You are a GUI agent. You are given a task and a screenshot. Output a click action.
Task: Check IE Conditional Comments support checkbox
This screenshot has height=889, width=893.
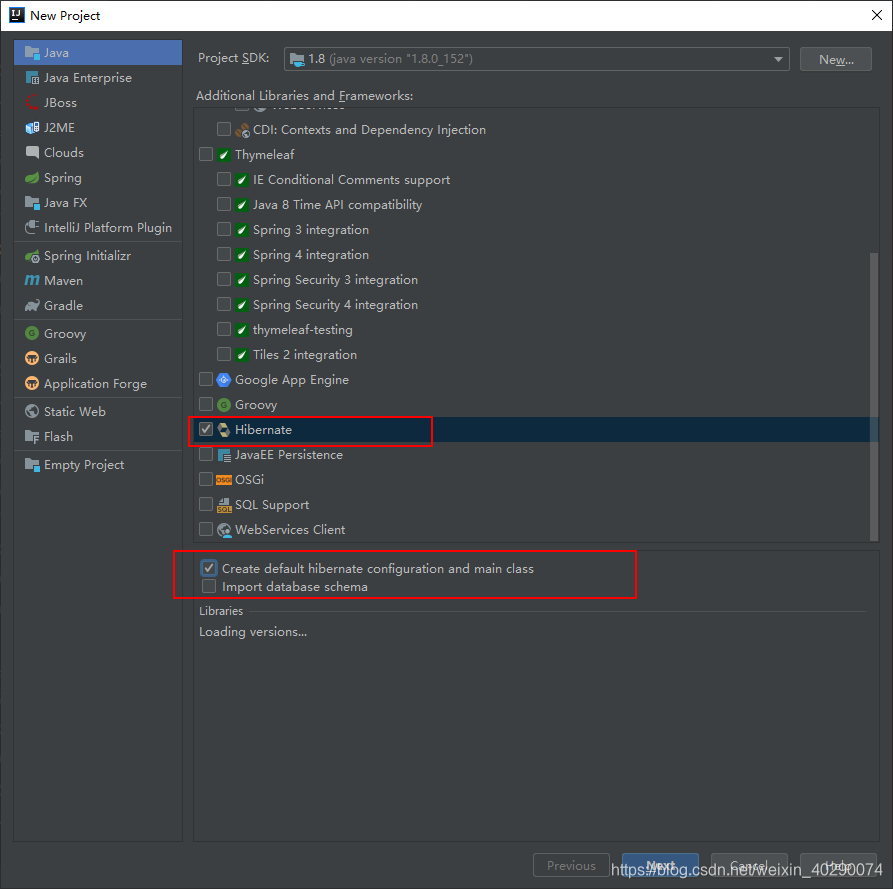(224, 179)
